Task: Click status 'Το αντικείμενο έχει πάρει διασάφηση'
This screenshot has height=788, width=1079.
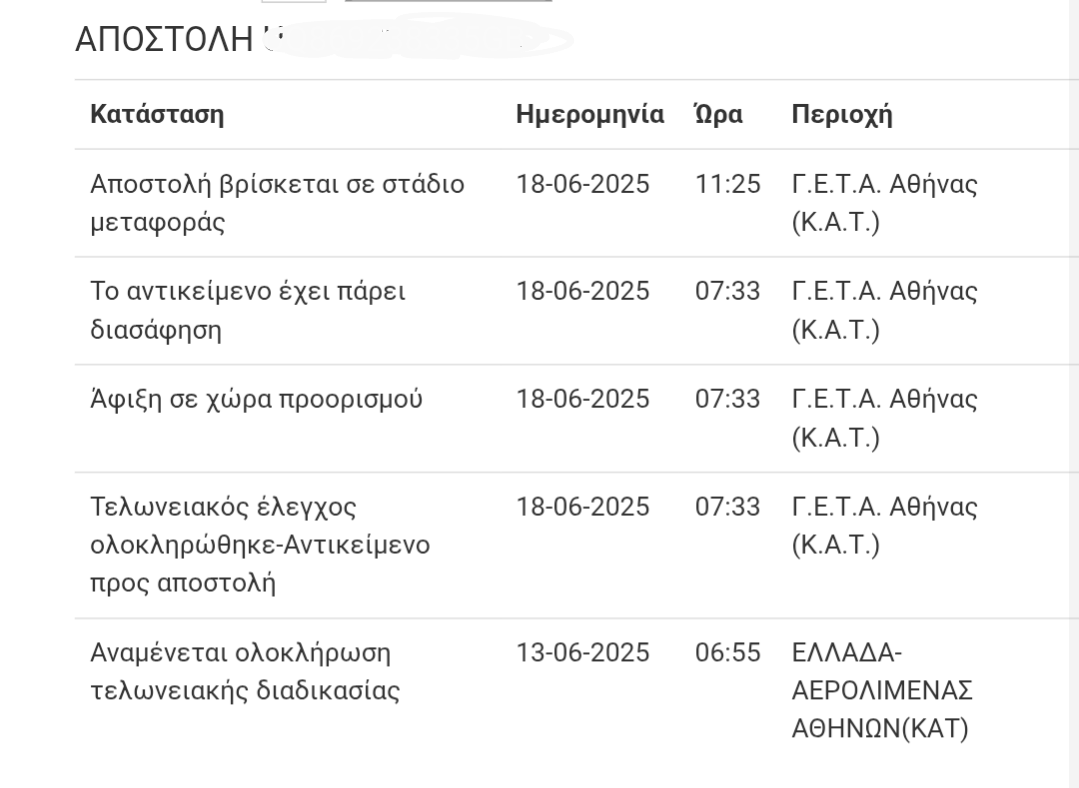Action: 248,311
